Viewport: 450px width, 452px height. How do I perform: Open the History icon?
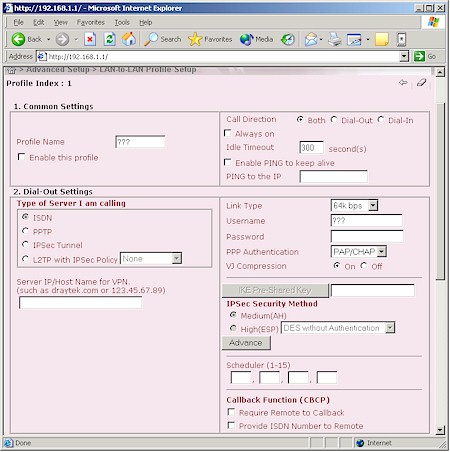(287, 39)
